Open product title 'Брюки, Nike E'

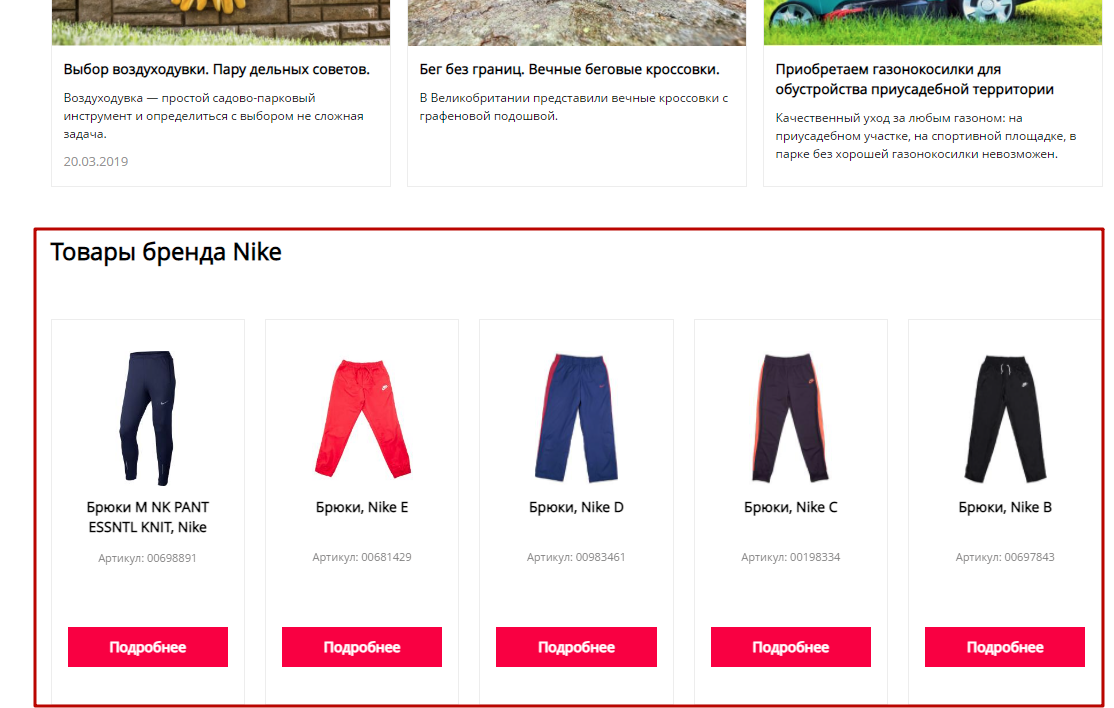pos(362,507)
